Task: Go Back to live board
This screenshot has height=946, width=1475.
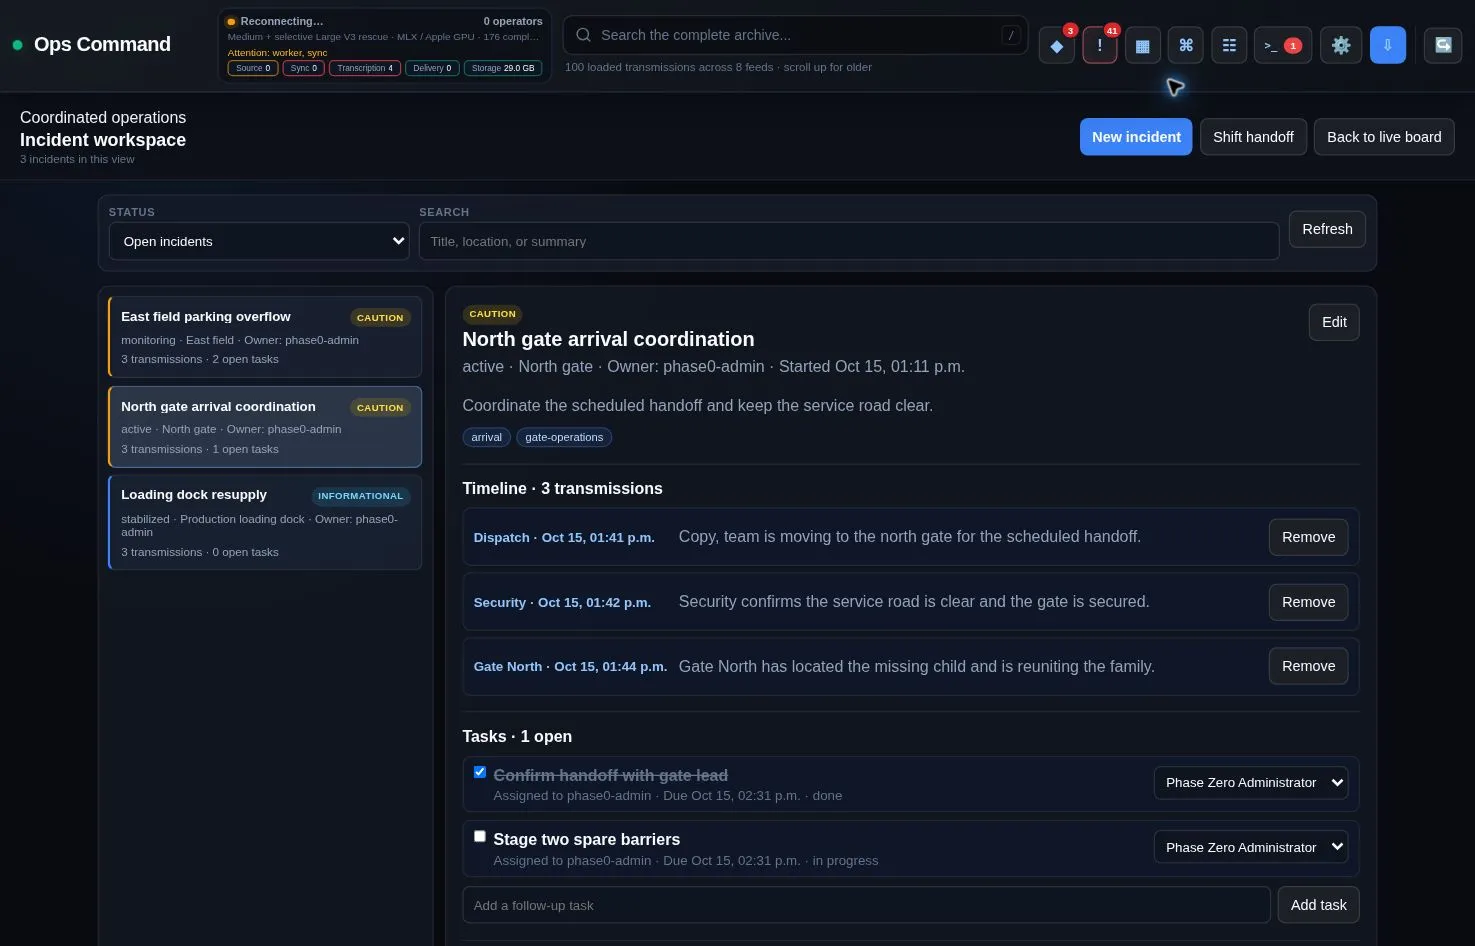Action: 1384,137
